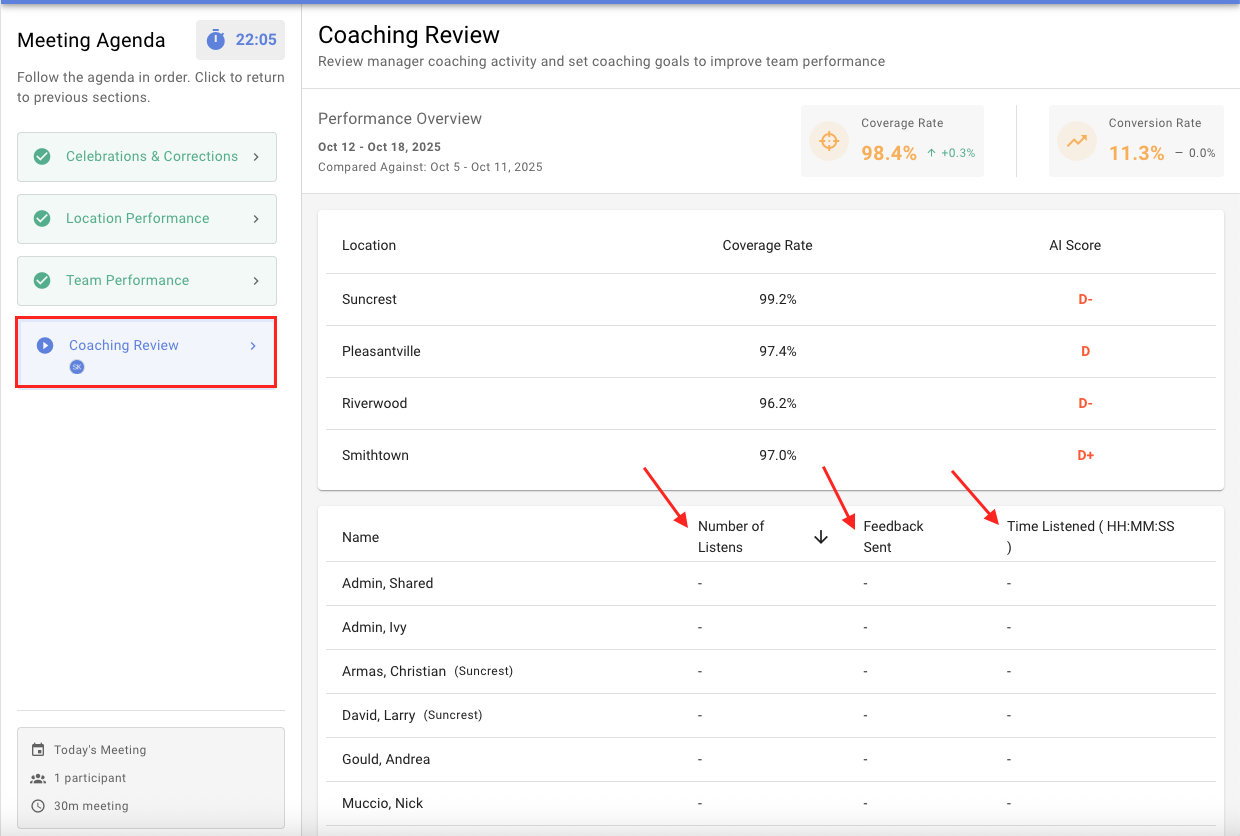Click the Conversion Rate trend arrow icon

[1076, 141]
